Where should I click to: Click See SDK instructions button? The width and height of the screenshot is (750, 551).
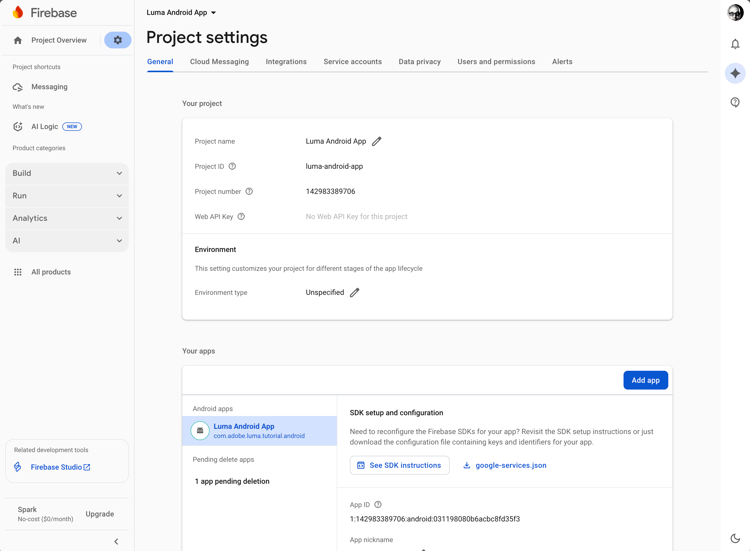point(399,465)
